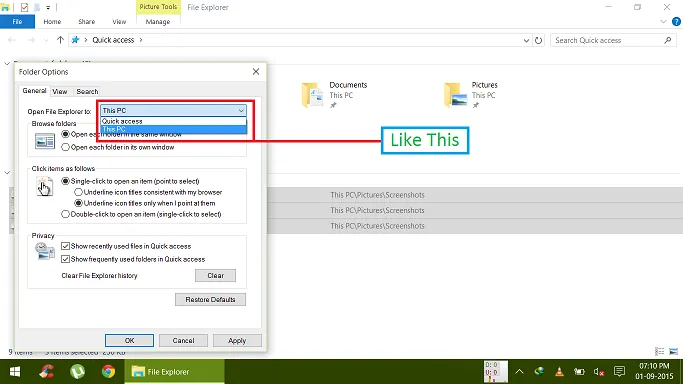
Task: Open the Quick Access Toolbar customize dropdown
Action: tap(48, 7)
